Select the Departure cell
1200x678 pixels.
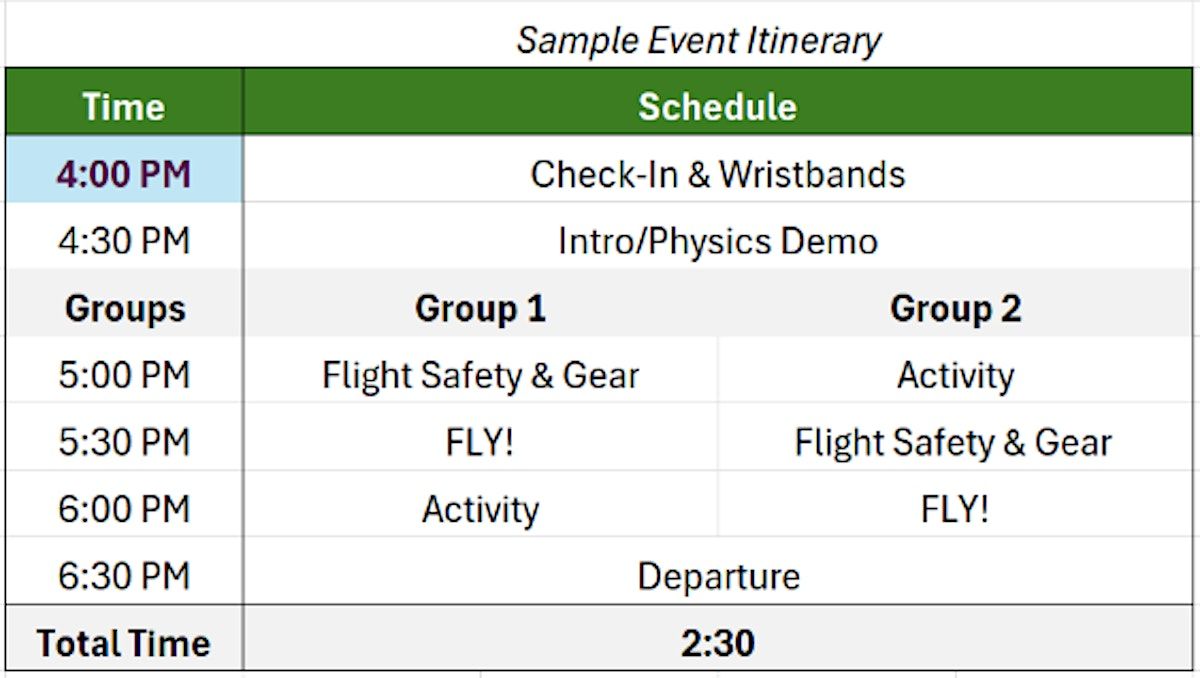point(718,576)
